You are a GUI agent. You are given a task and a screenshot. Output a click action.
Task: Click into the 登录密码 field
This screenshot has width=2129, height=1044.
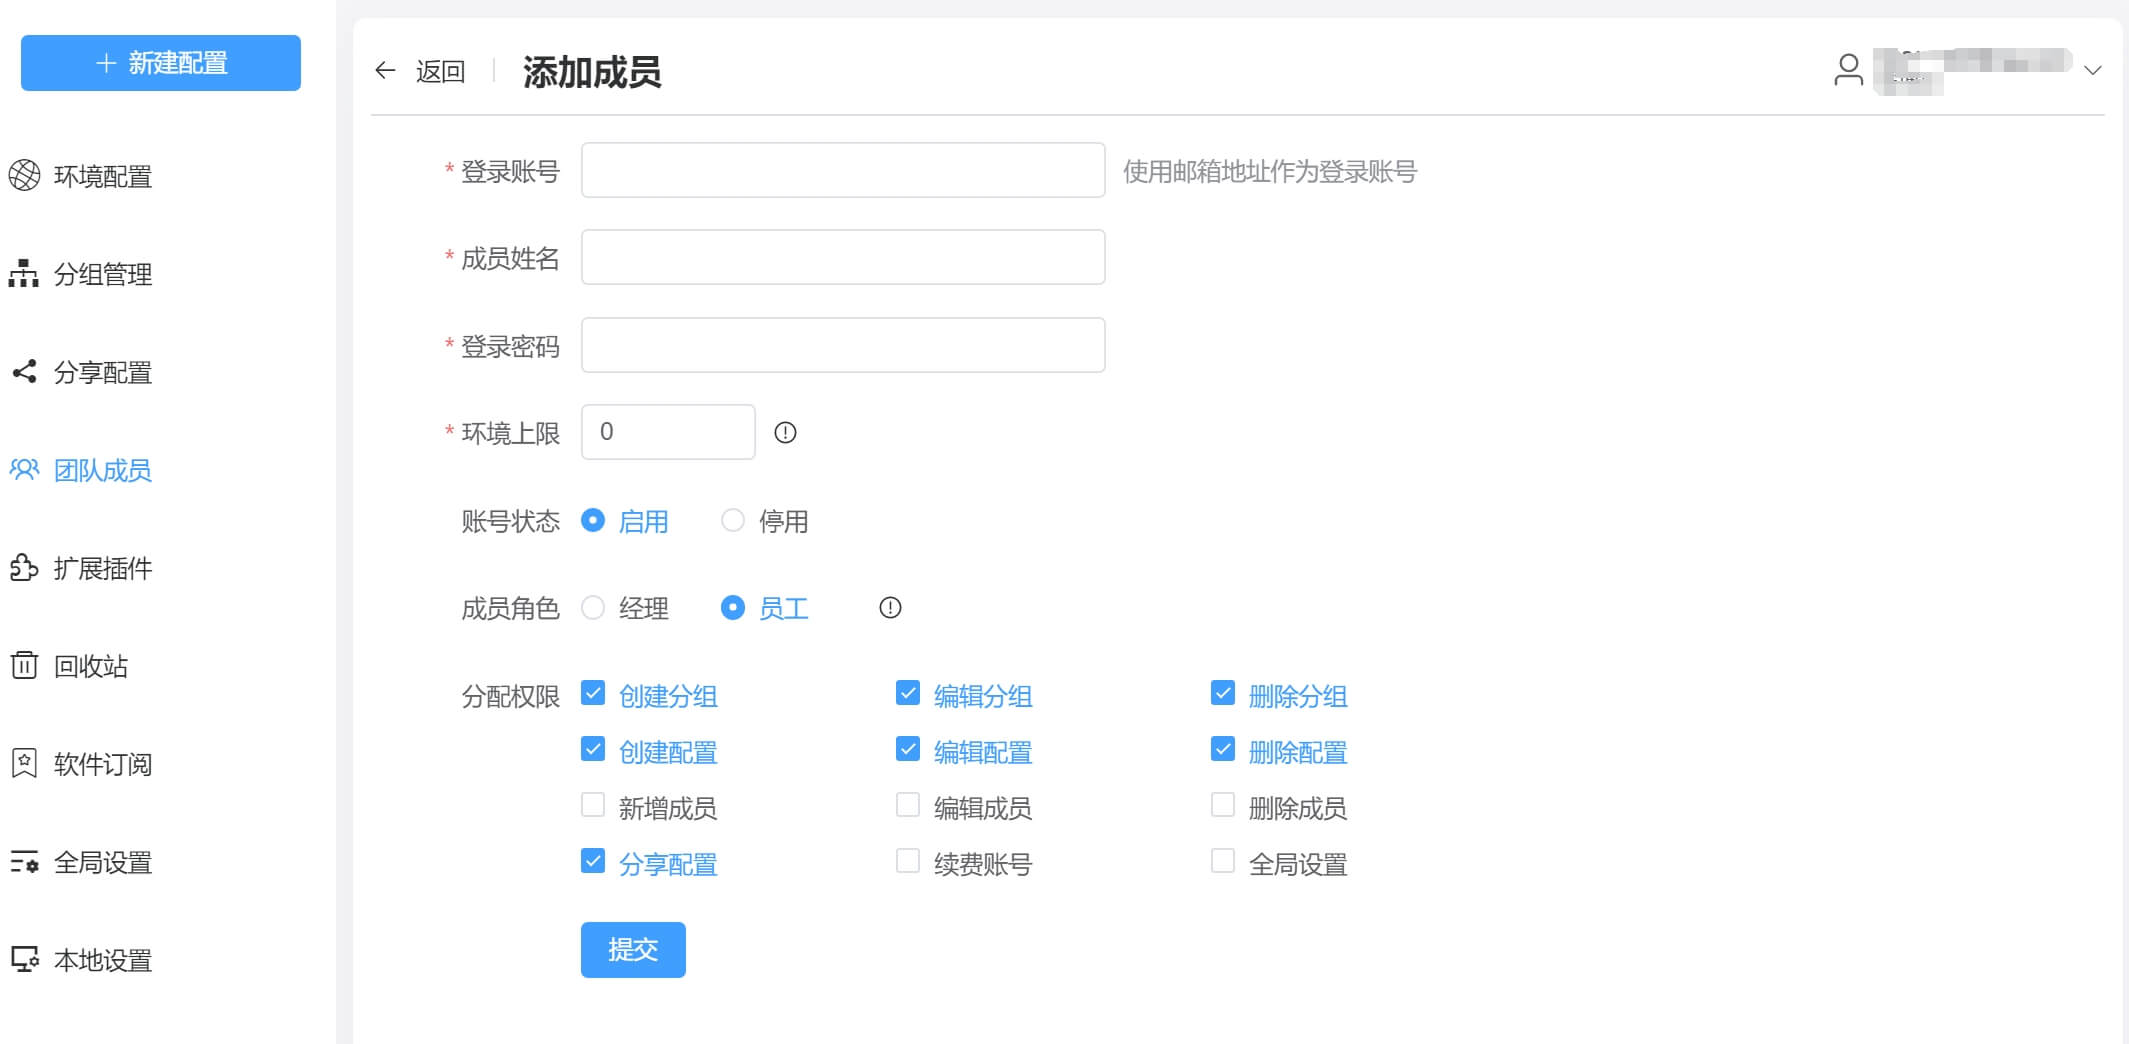pyautogui.click(x=842, y=345)
